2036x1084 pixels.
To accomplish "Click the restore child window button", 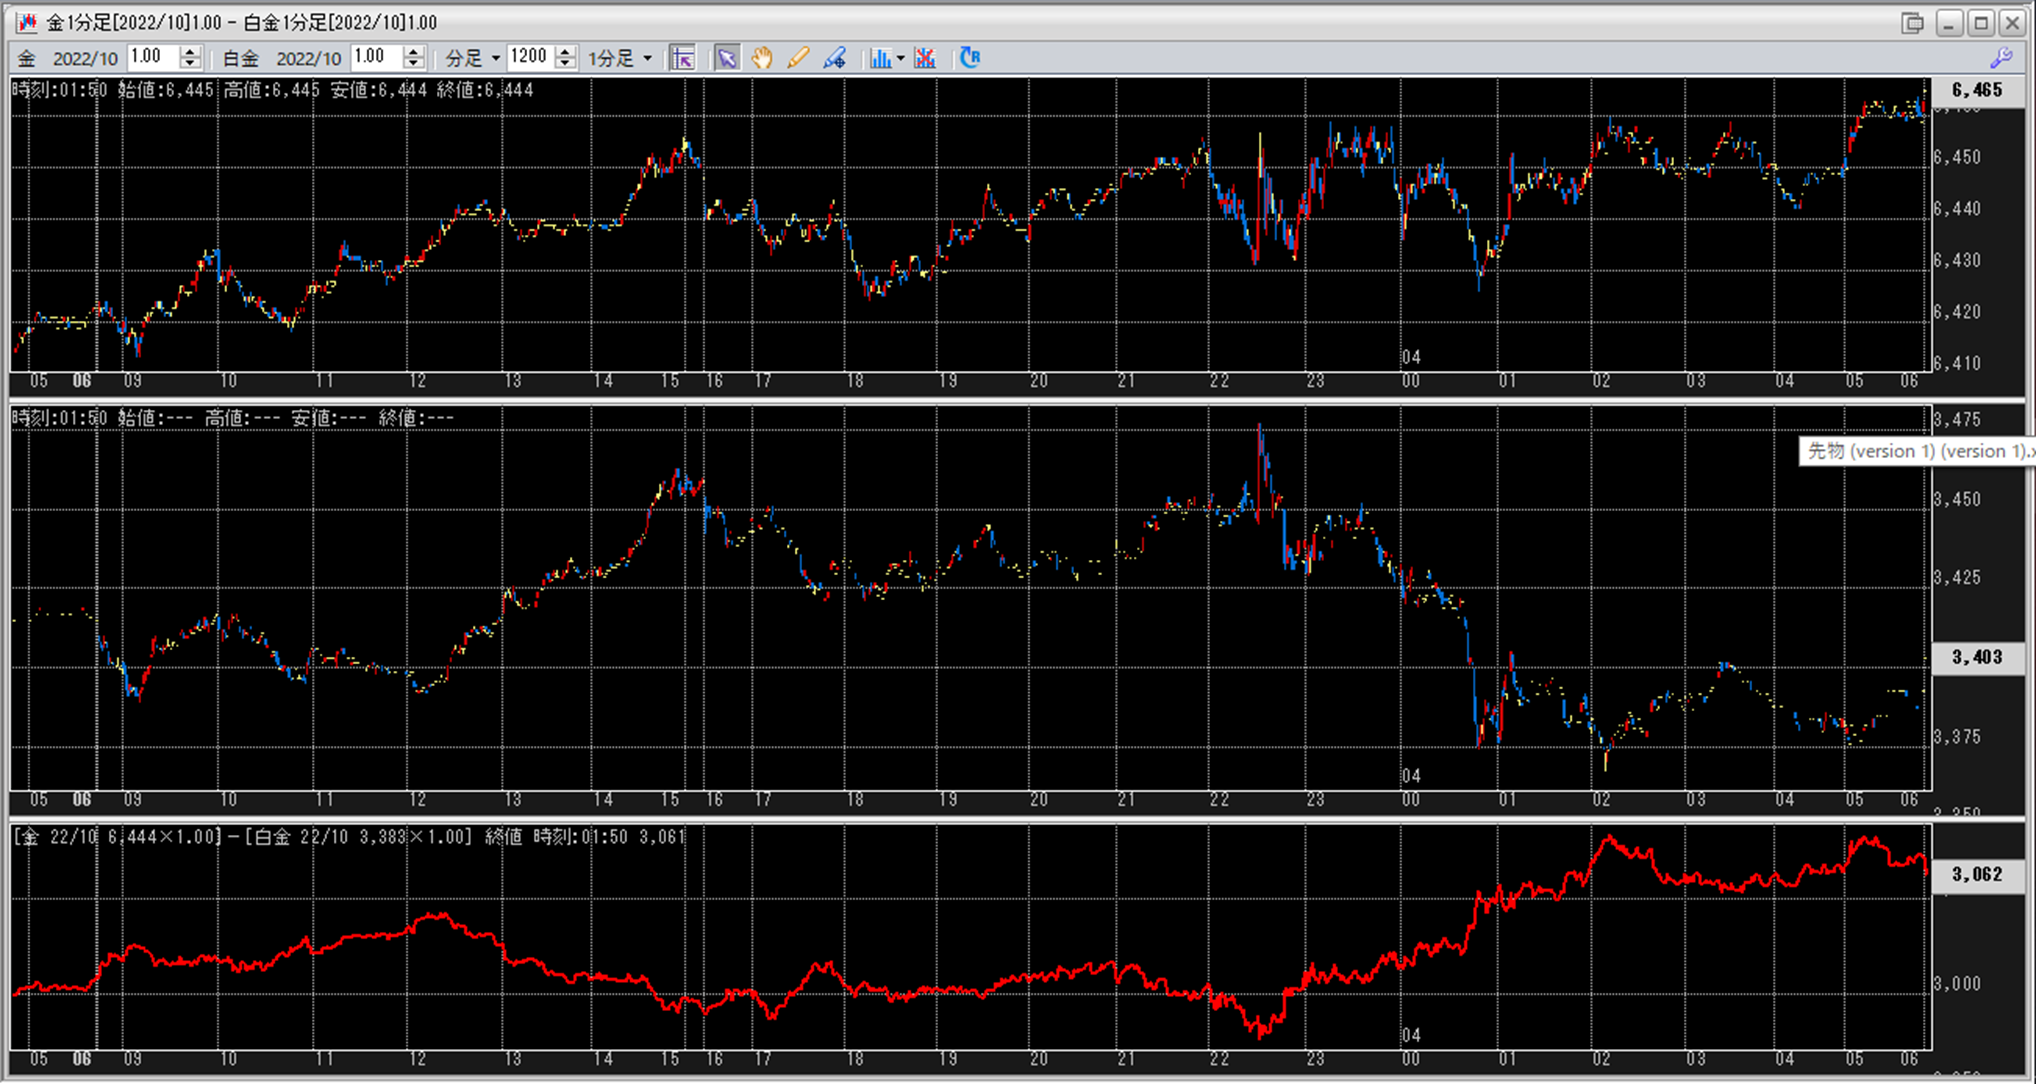I will pos(1912,22).
